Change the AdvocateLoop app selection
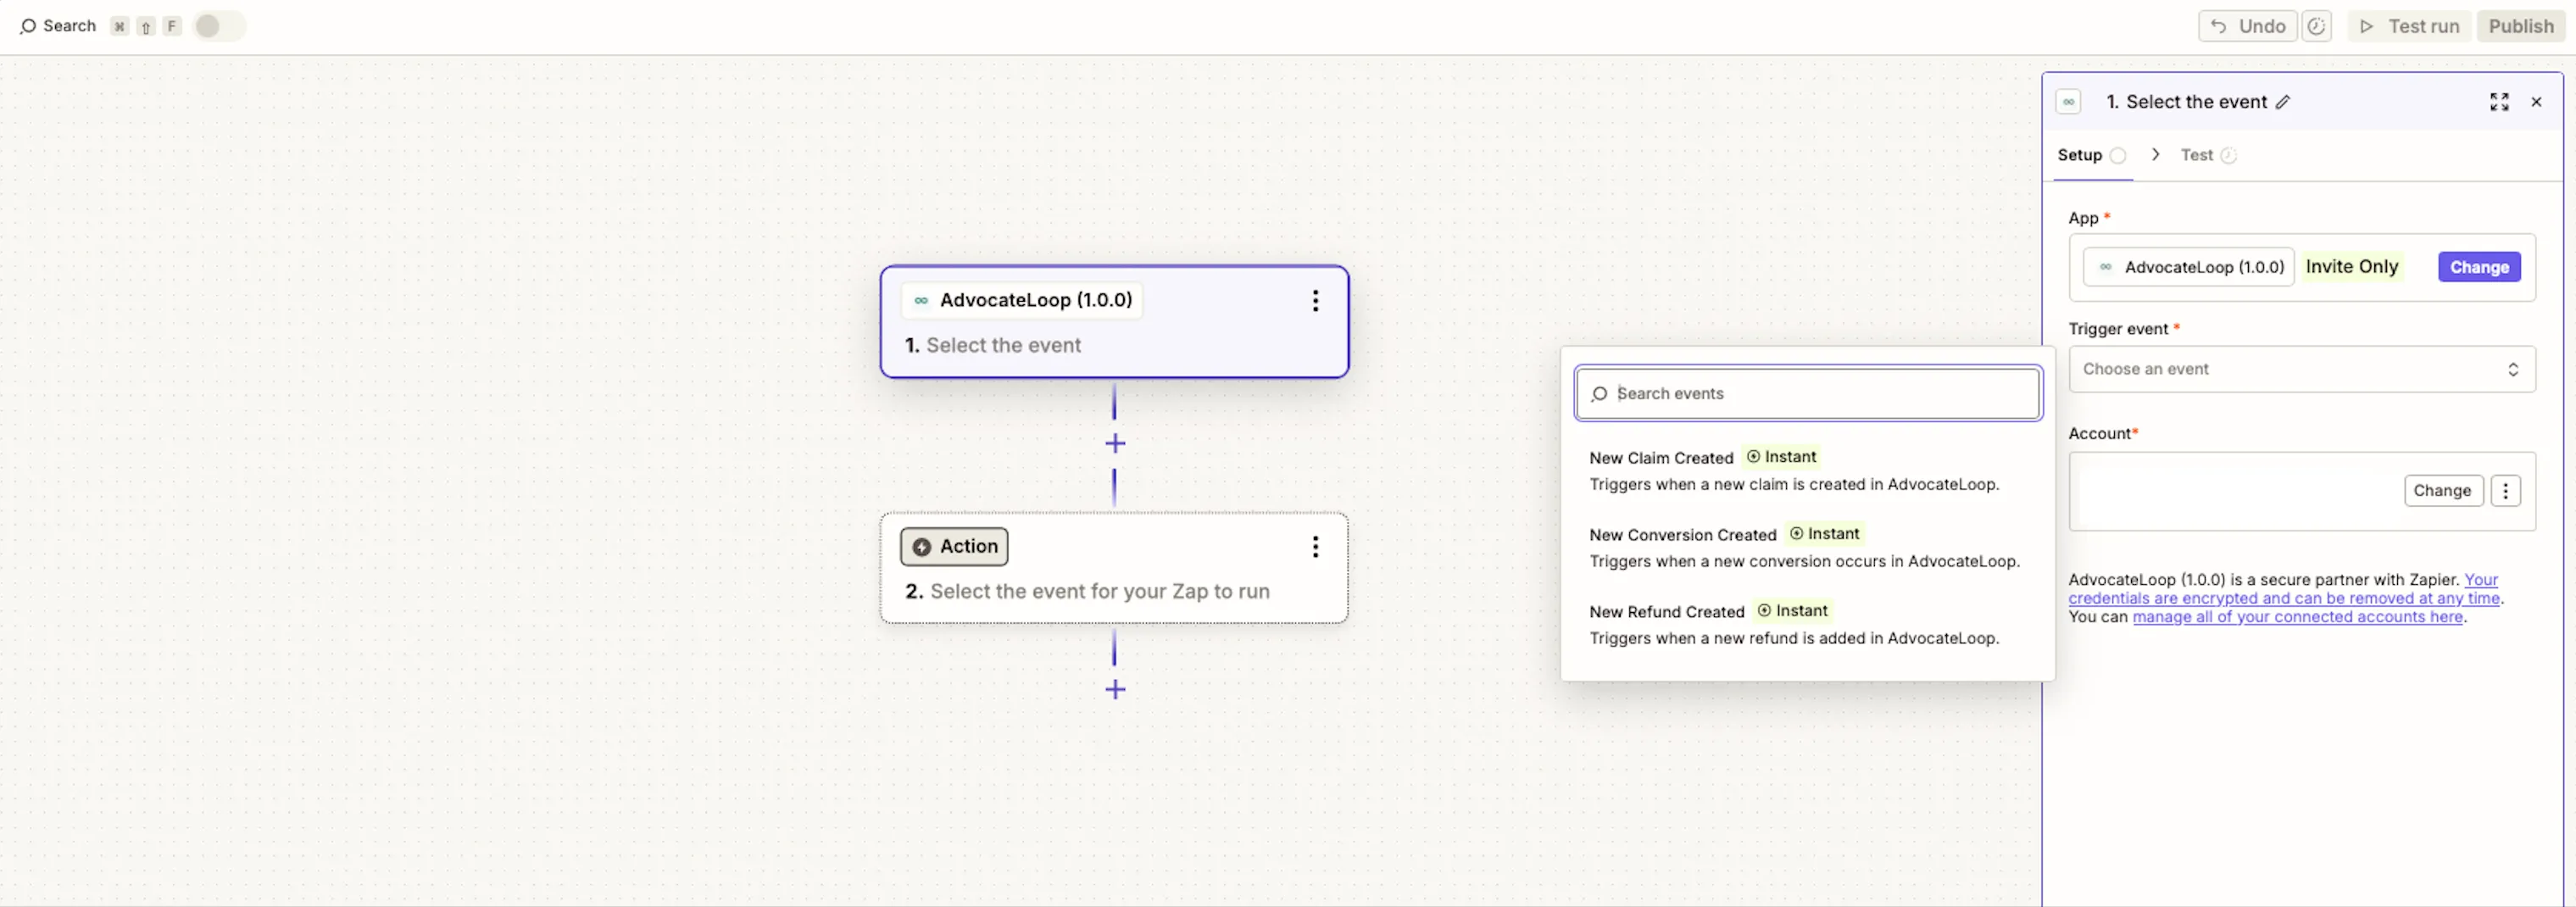2576x907 pixels. click(2478, 267)
